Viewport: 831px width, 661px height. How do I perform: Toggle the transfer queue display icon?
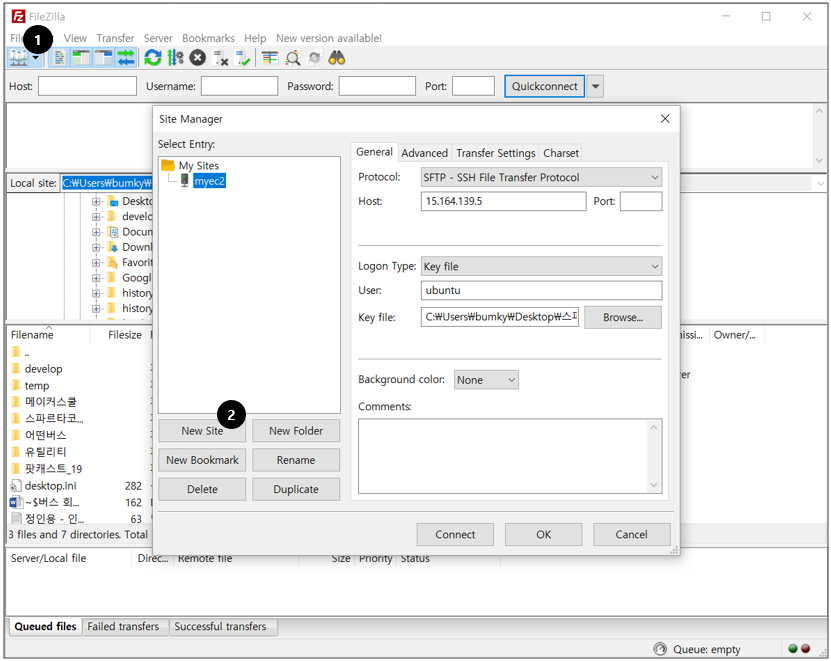point(126,58)
